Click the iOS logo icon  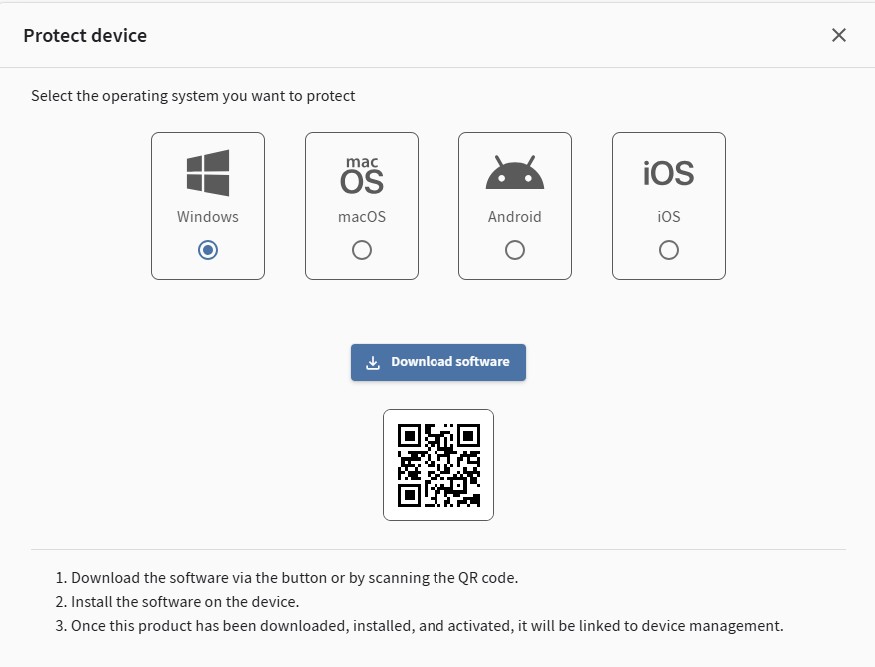669,174
